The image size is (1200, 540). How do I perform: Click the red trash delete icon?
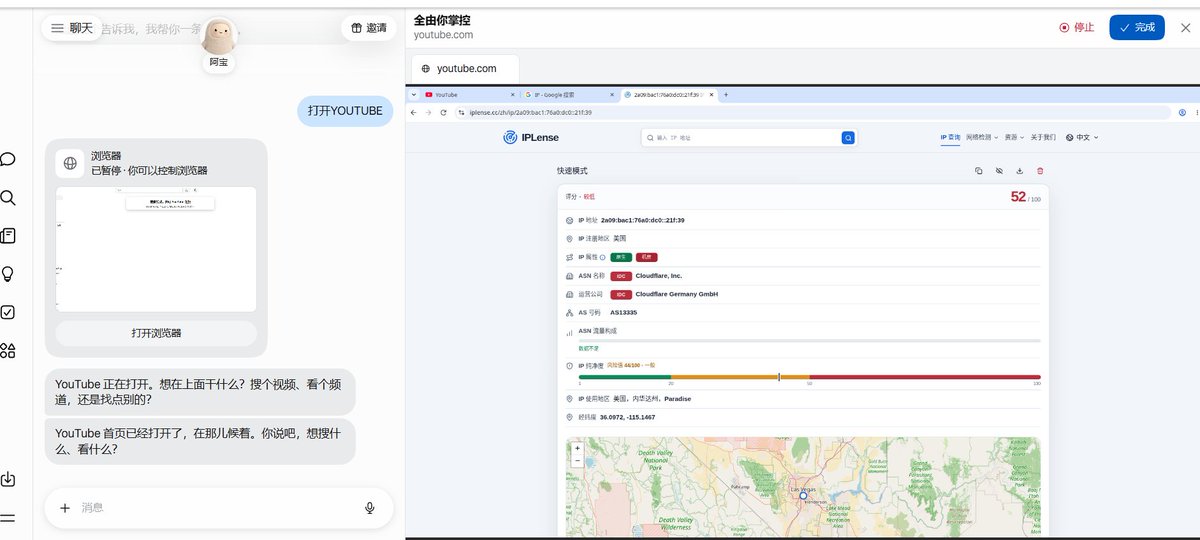(x=1040, y=171)
